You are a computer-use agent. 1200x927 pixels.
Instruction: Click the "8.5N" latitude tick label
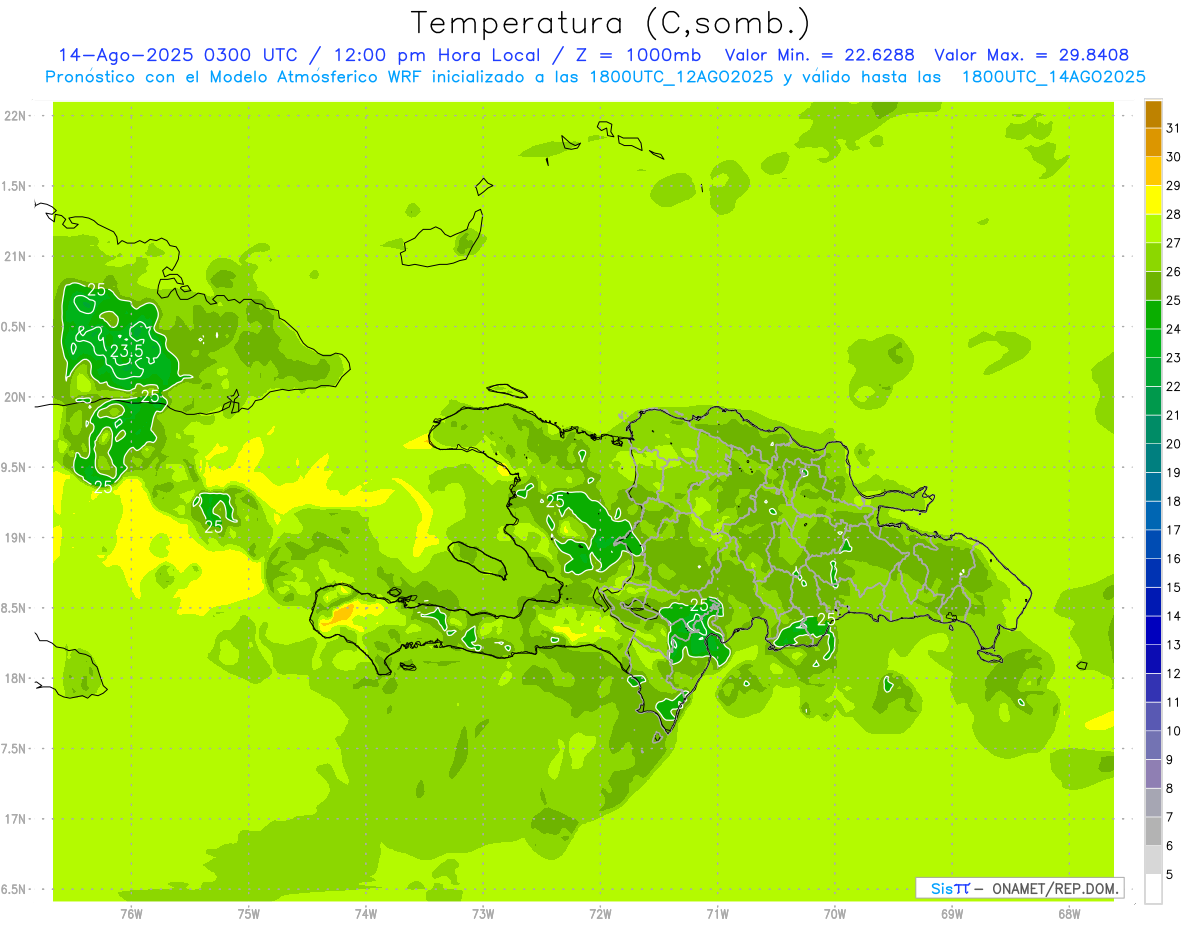point(15,609)
